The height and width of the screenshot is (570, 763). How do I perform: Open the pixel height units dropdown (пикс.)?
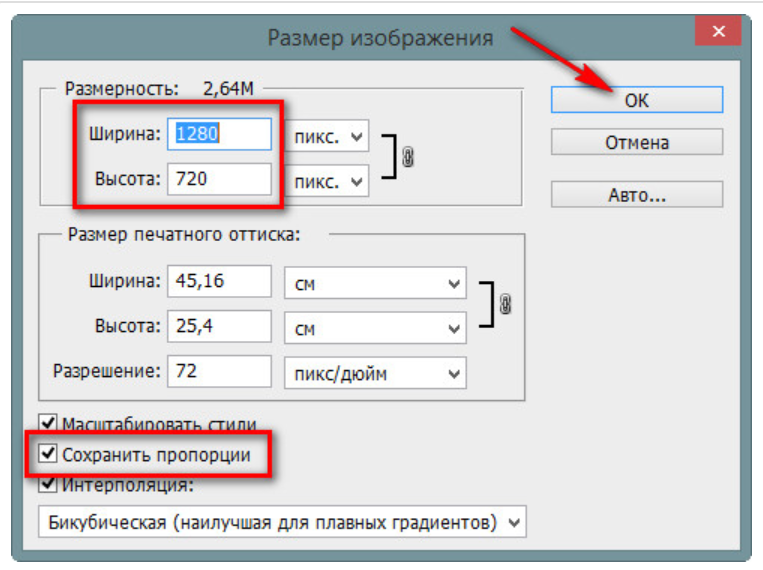[329, 180]
